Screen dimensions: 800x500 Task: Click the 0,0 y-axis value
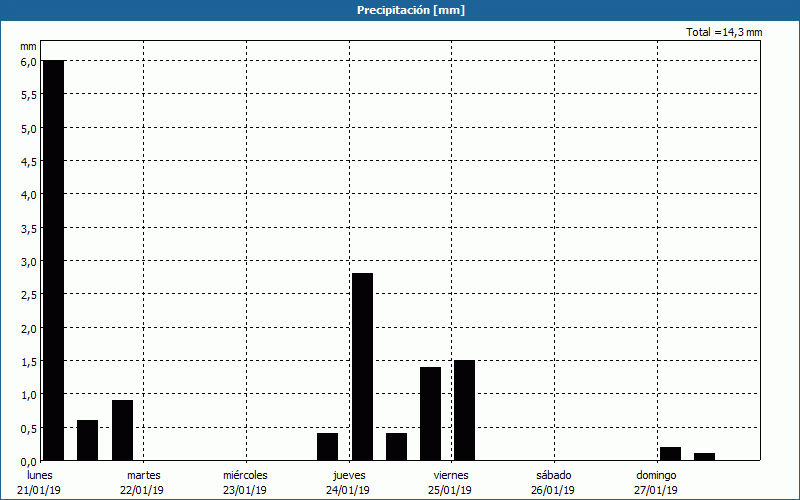pos(29,462)
